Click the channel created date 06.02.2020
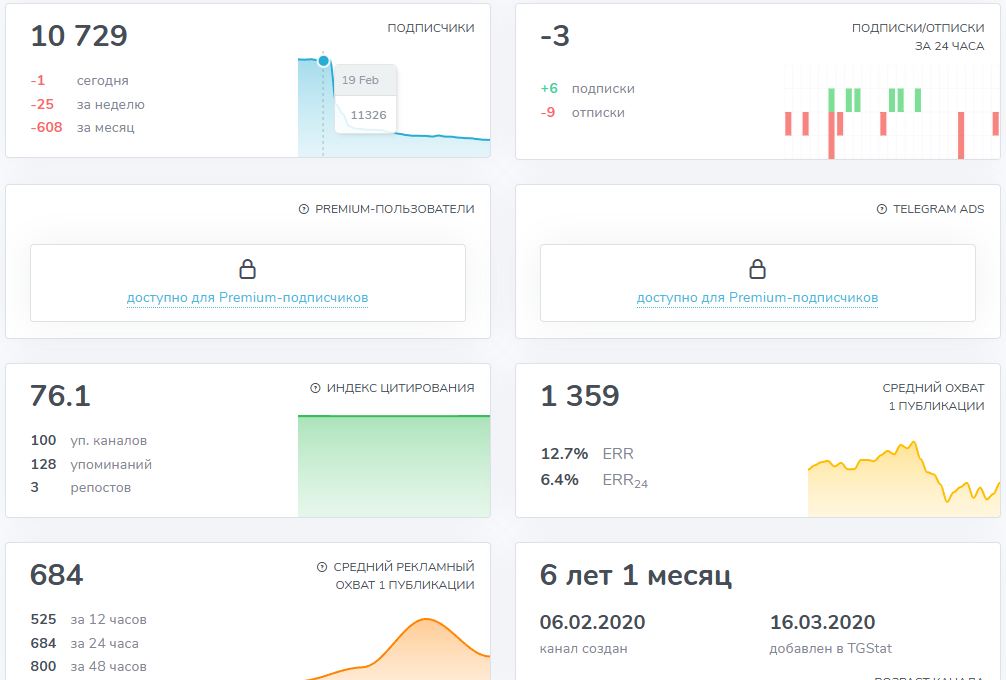 tap(592, 622)
